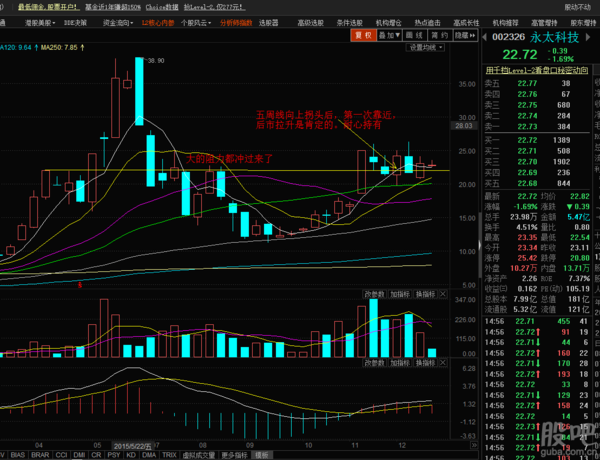Click 改参数 in the volume panel
This screenshot has width=600, height=460.
(374, 295)
